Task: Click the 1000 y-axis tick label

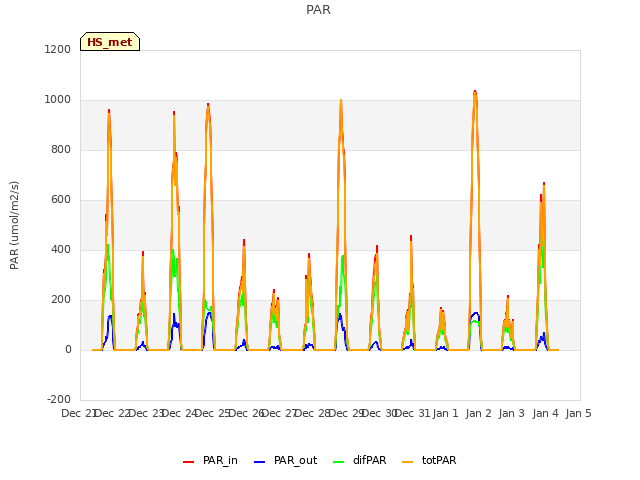Action: click(x=58, y=100)
